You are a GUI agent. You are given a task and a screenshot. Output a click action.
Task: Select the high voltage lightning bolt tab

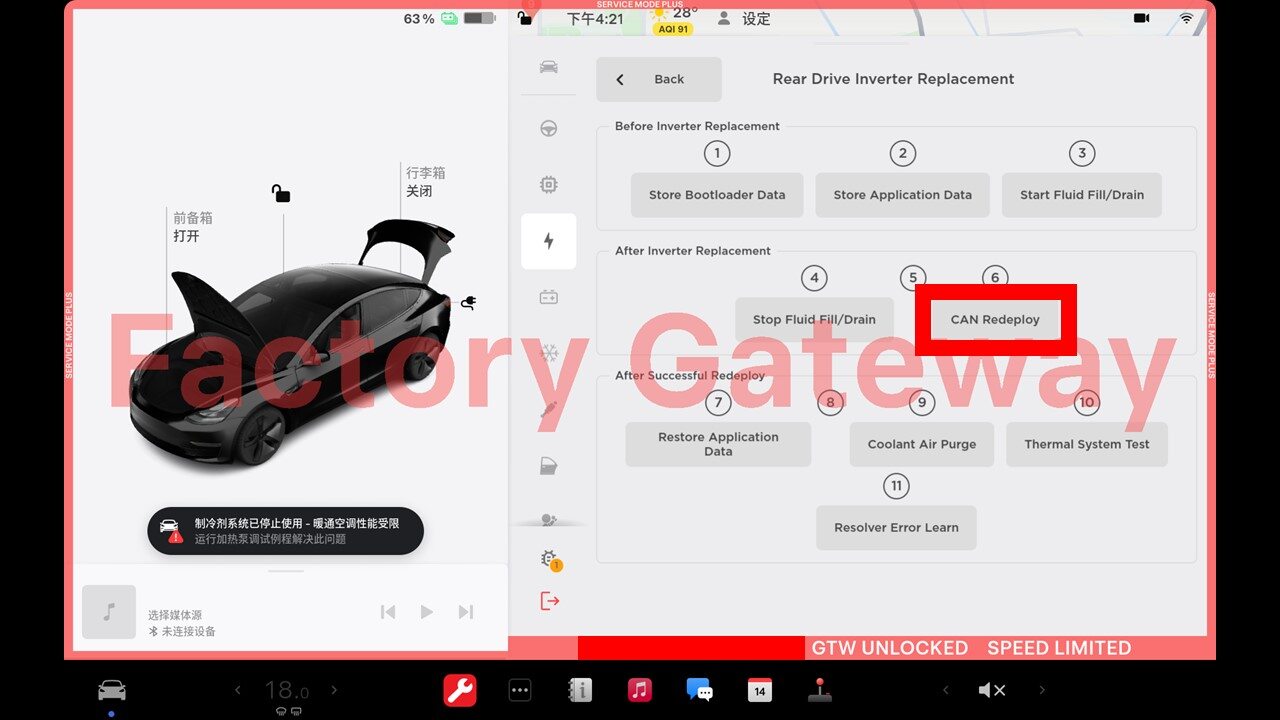tap(548, 241)
